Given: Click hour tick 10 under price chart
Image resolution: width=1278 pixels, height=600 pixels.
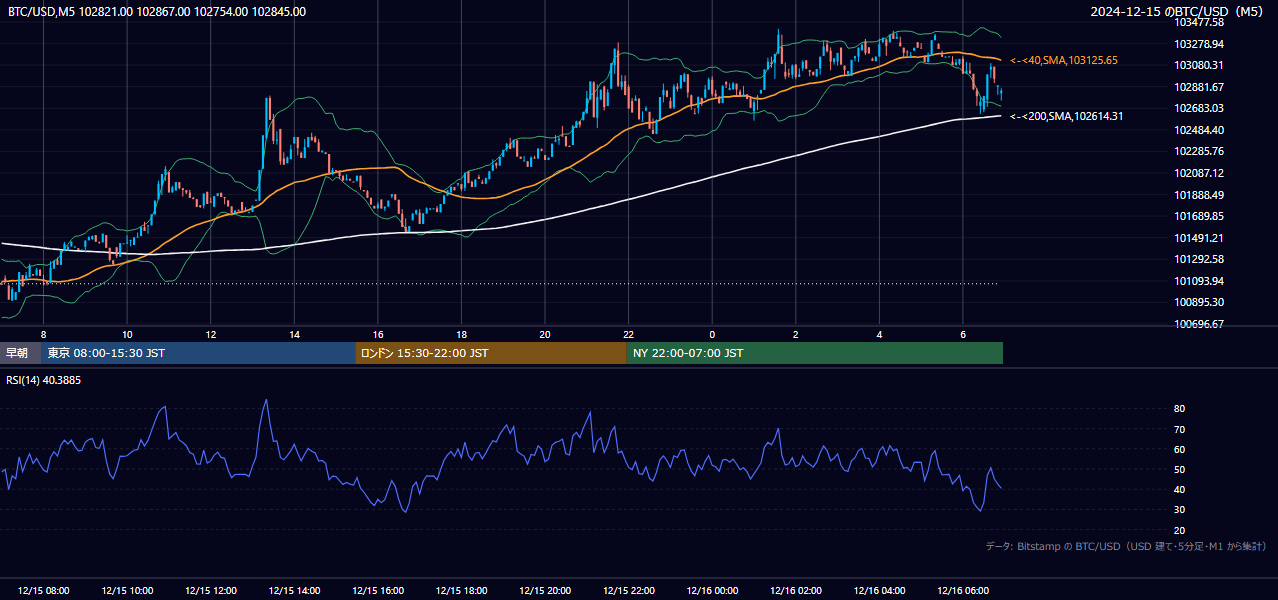Looking at the screenshot, I should tap(127, 334).
